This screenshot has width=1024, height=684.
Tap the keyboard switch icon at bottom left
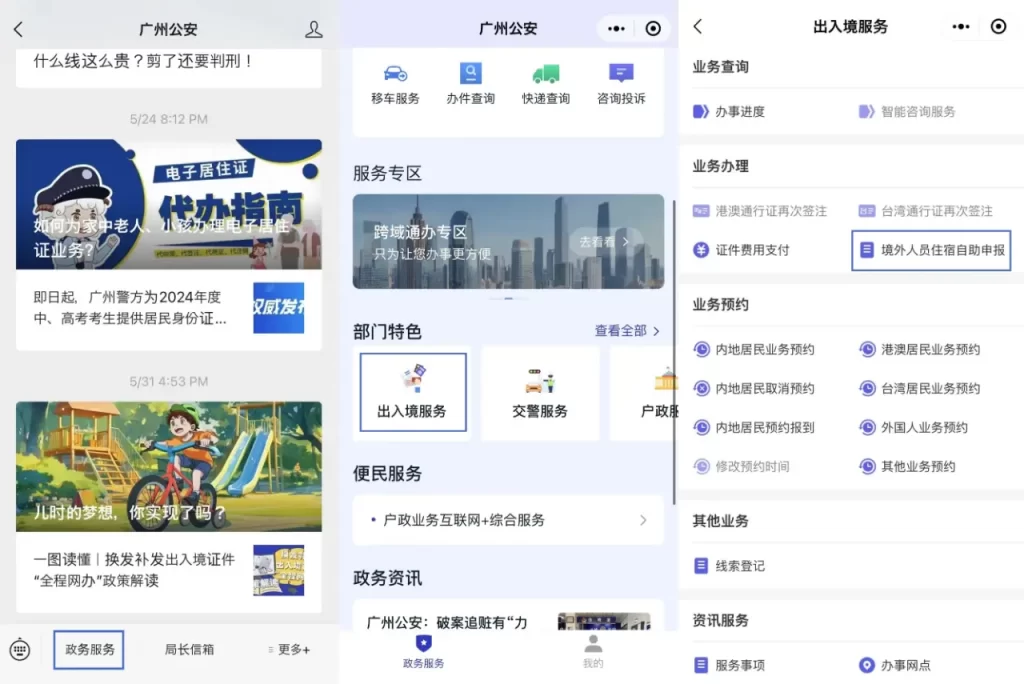click(20, 649)
